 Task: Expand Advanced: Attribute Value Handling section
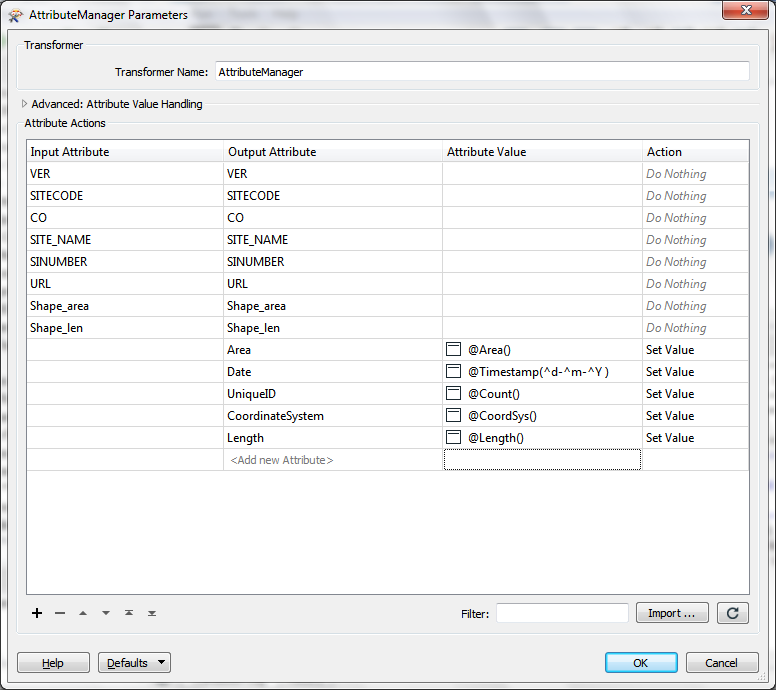[25, 104]
